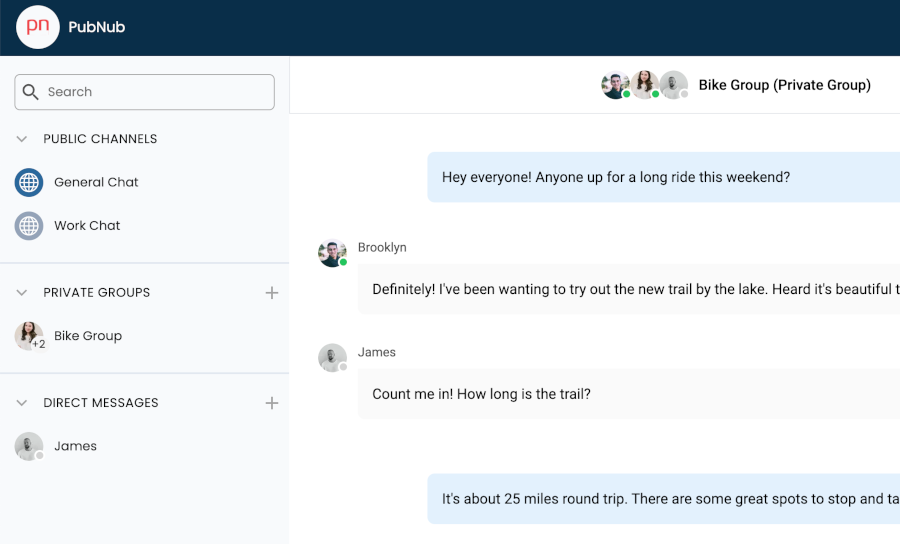Add a new private group
900x544 pixels.
pos(272,293)
